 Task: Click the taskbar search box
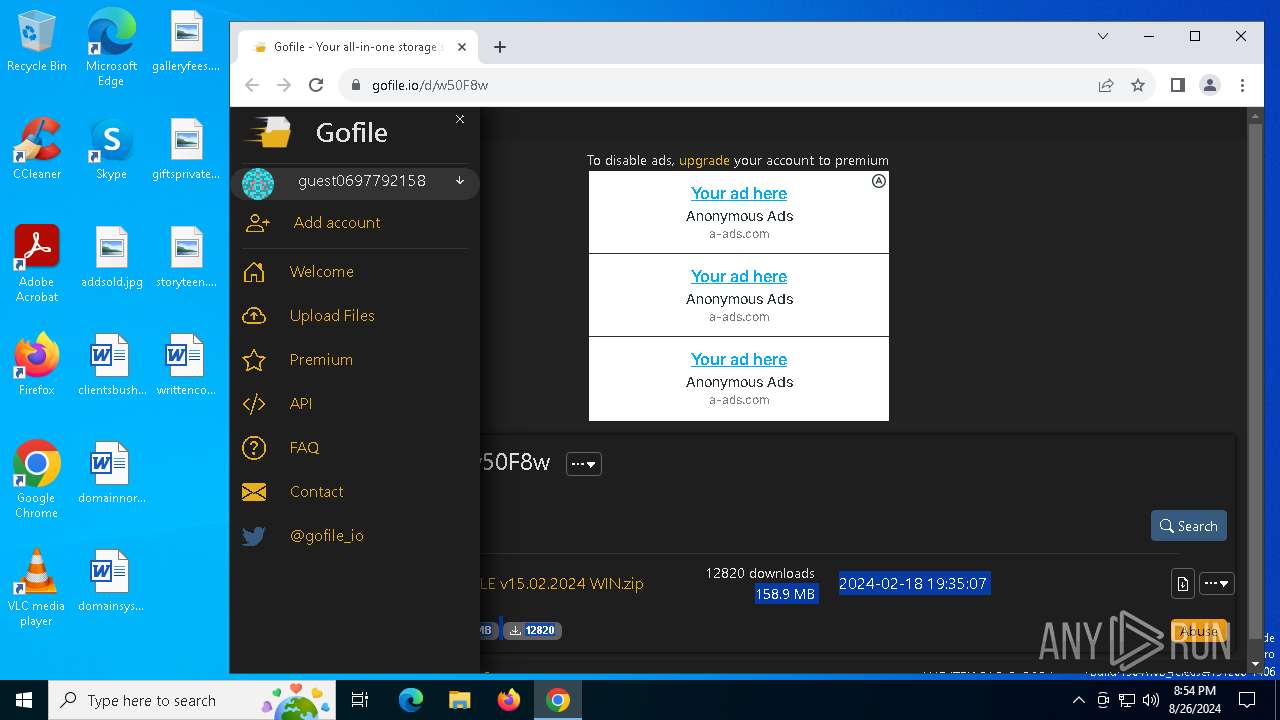point(194,700)
